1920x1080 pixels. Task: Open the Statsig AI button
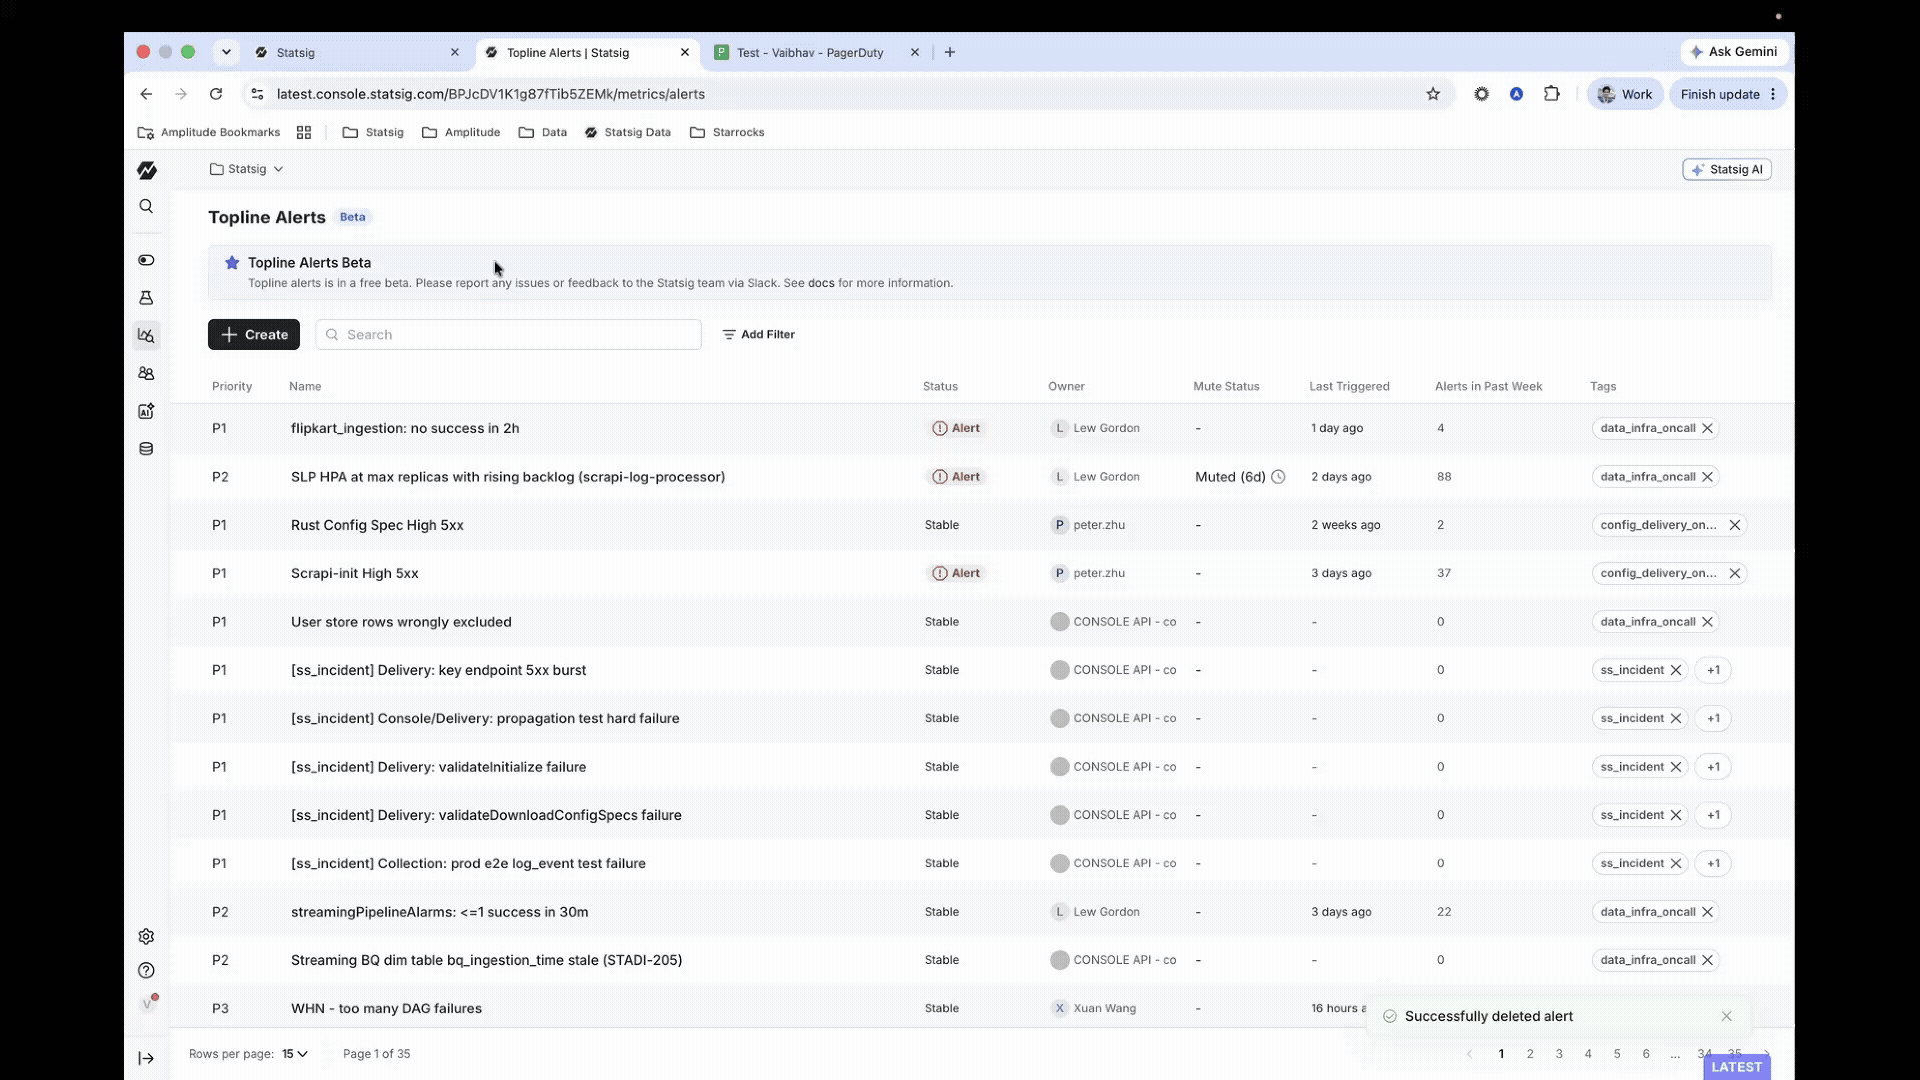pyautogui.click(x=1727, y=169)
